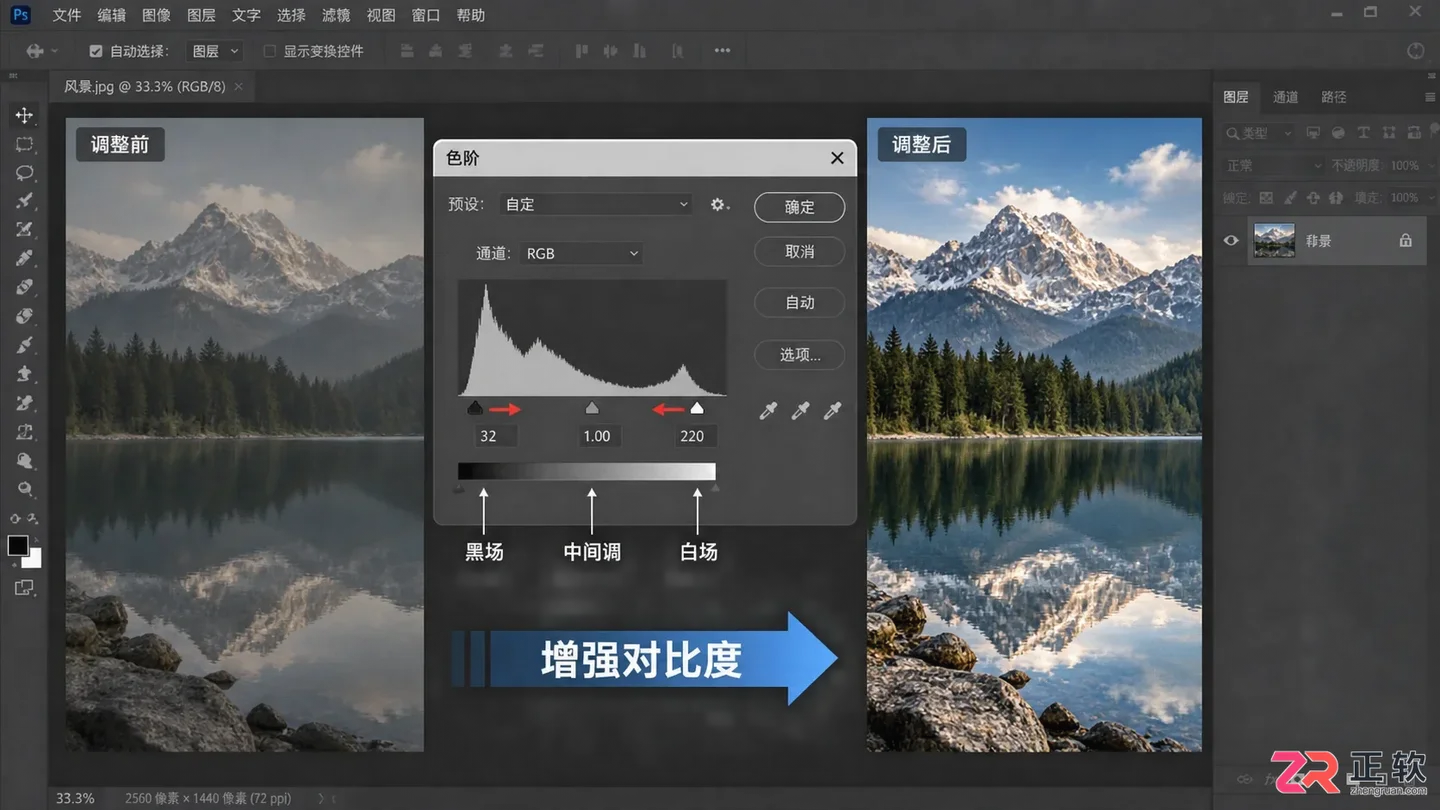Pick the gray point eyedropper in 色阶
The width and height of the screenshot is (1440, 810).
click(x=800, y=410)
